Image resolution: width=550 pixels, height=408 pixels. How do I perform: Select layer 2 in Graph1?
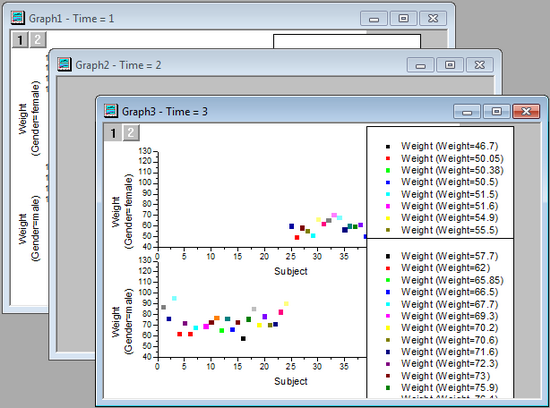pyautogui.click(x=38, y=40)
